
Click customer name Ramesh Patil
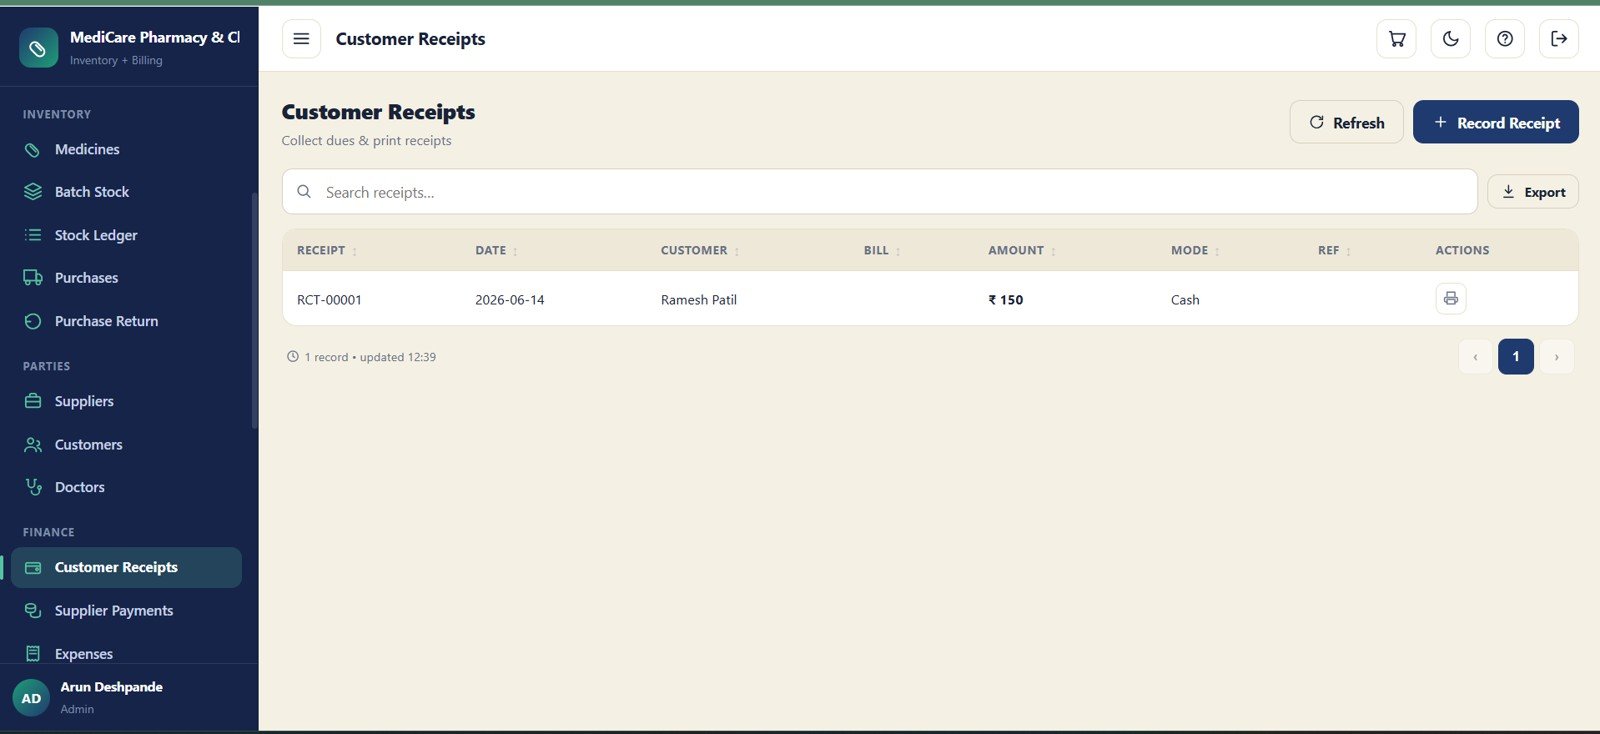699,300
